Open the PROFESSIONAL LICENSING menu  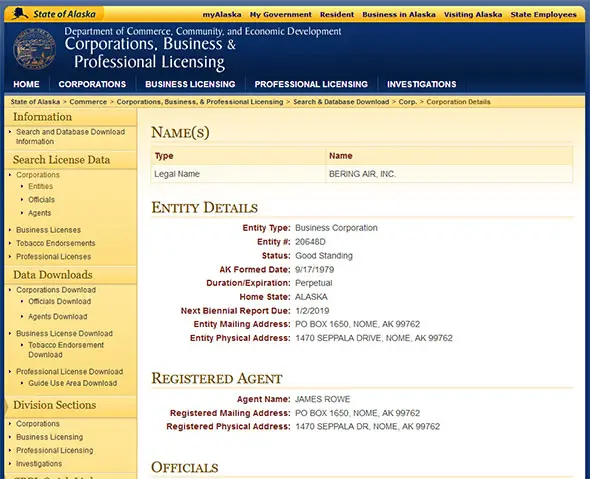[x=311, y=84]
